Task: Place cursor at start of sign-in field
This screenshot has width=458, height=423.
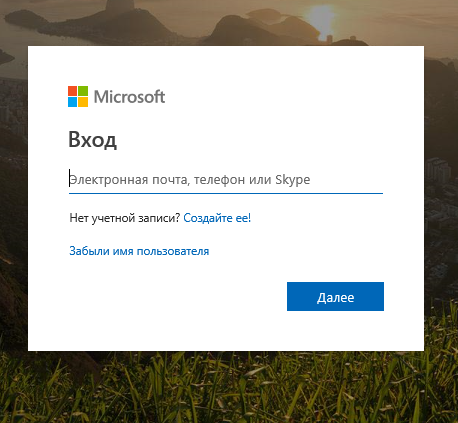Action: (x=70, y=178)
